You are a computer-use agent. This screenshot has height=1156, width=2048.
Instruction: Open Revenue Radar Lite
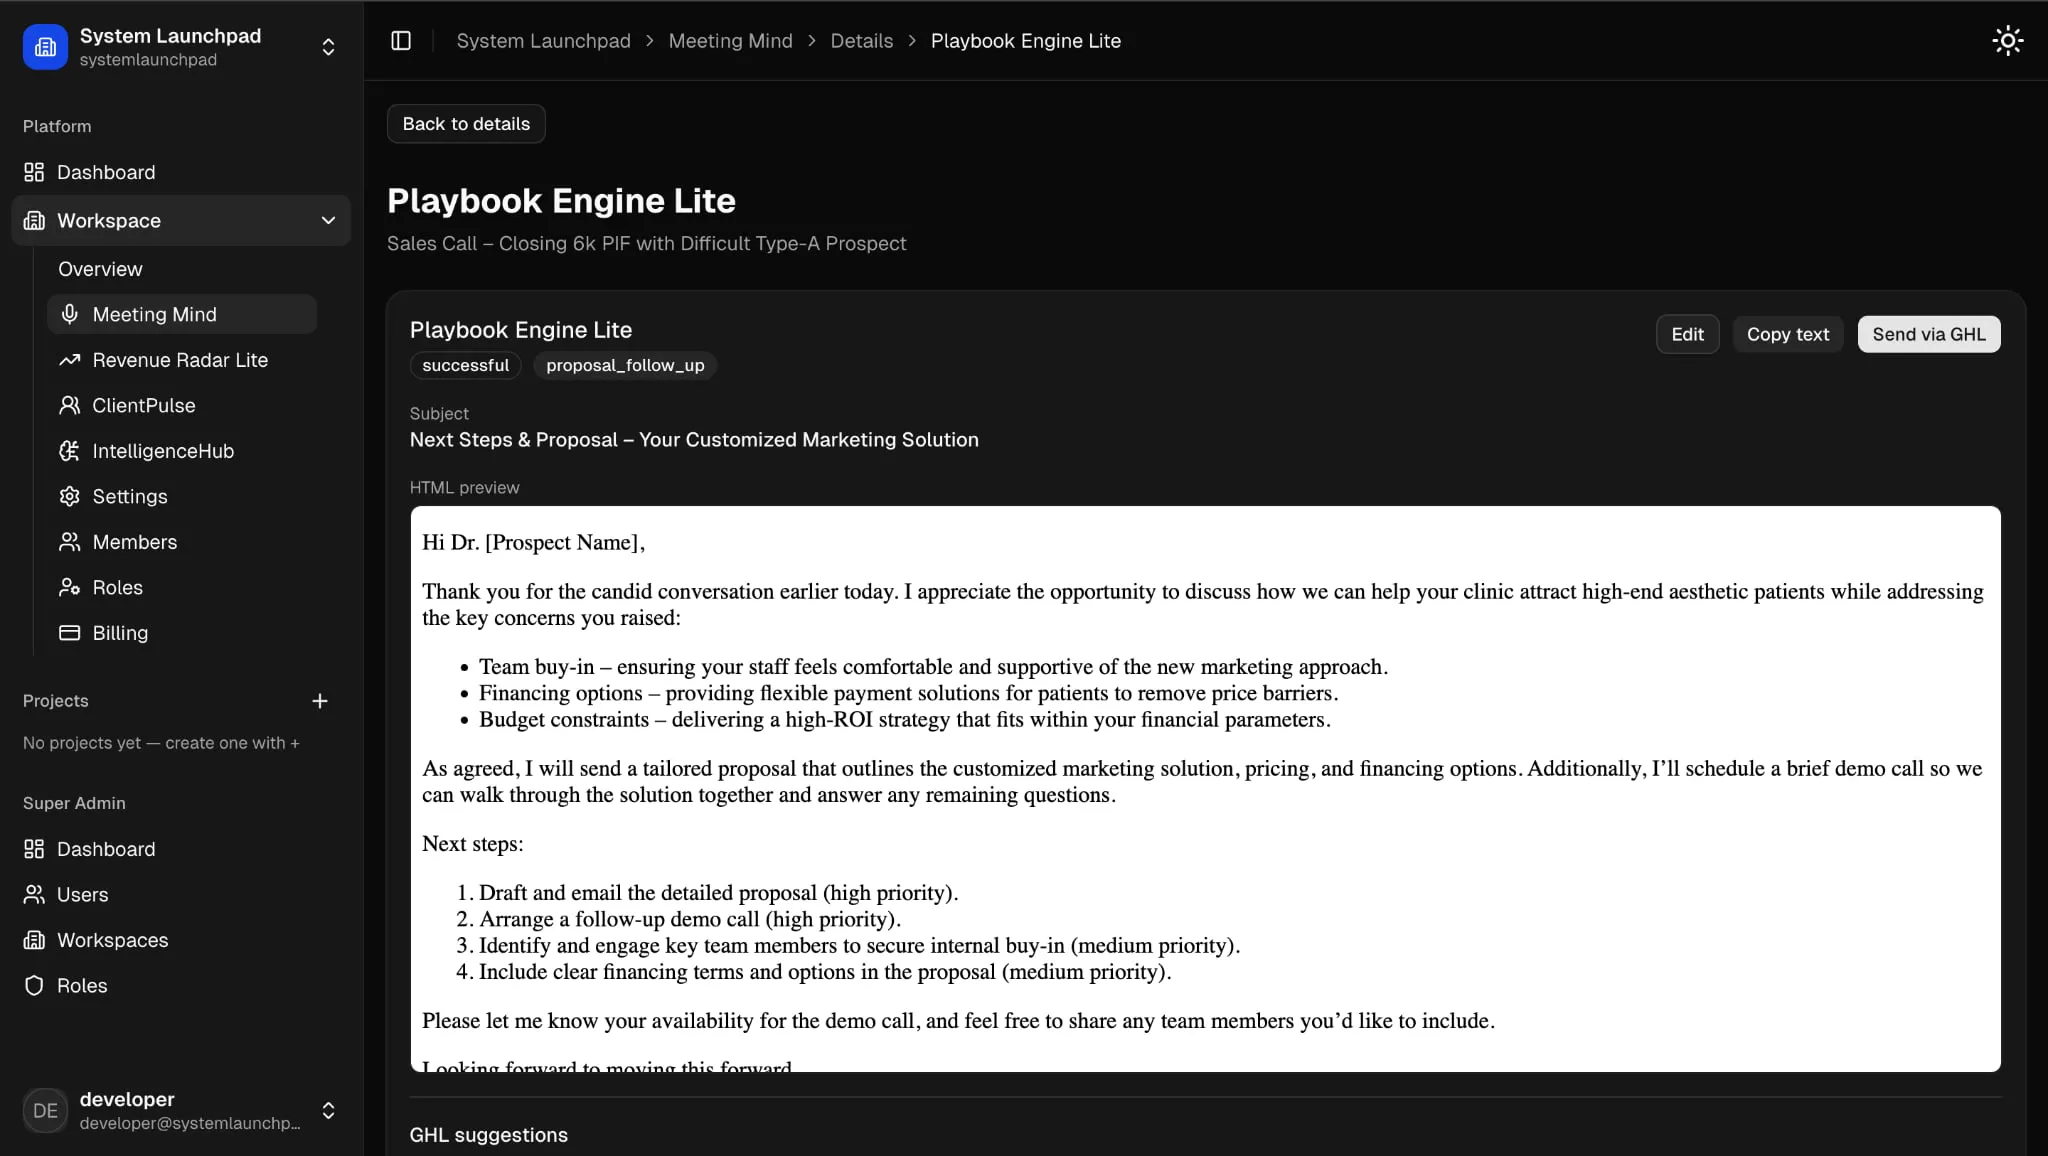tap(181, 360)
